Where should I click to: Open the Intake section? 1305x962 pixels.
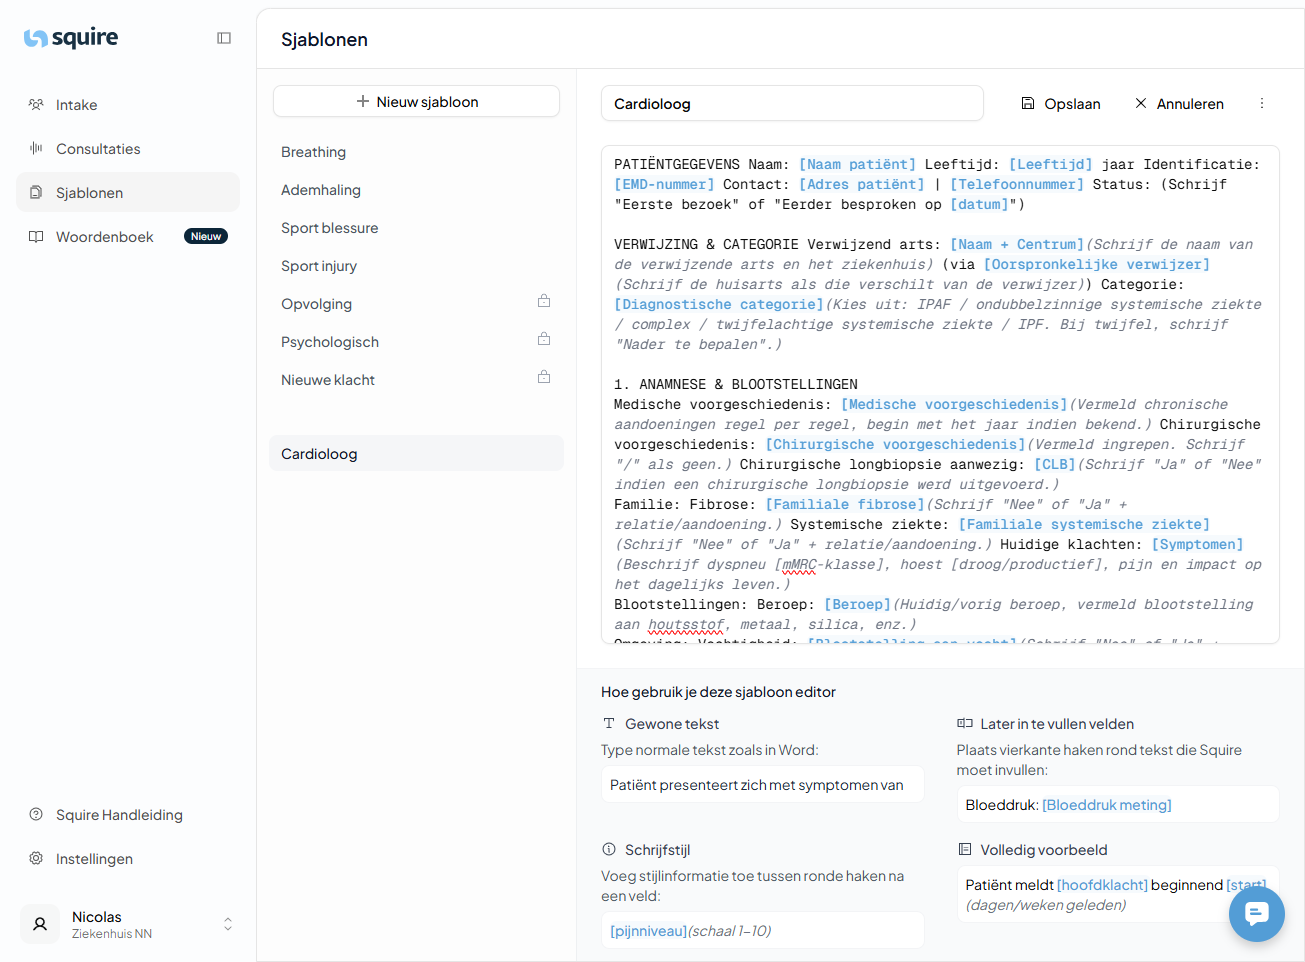click(128, 105)
